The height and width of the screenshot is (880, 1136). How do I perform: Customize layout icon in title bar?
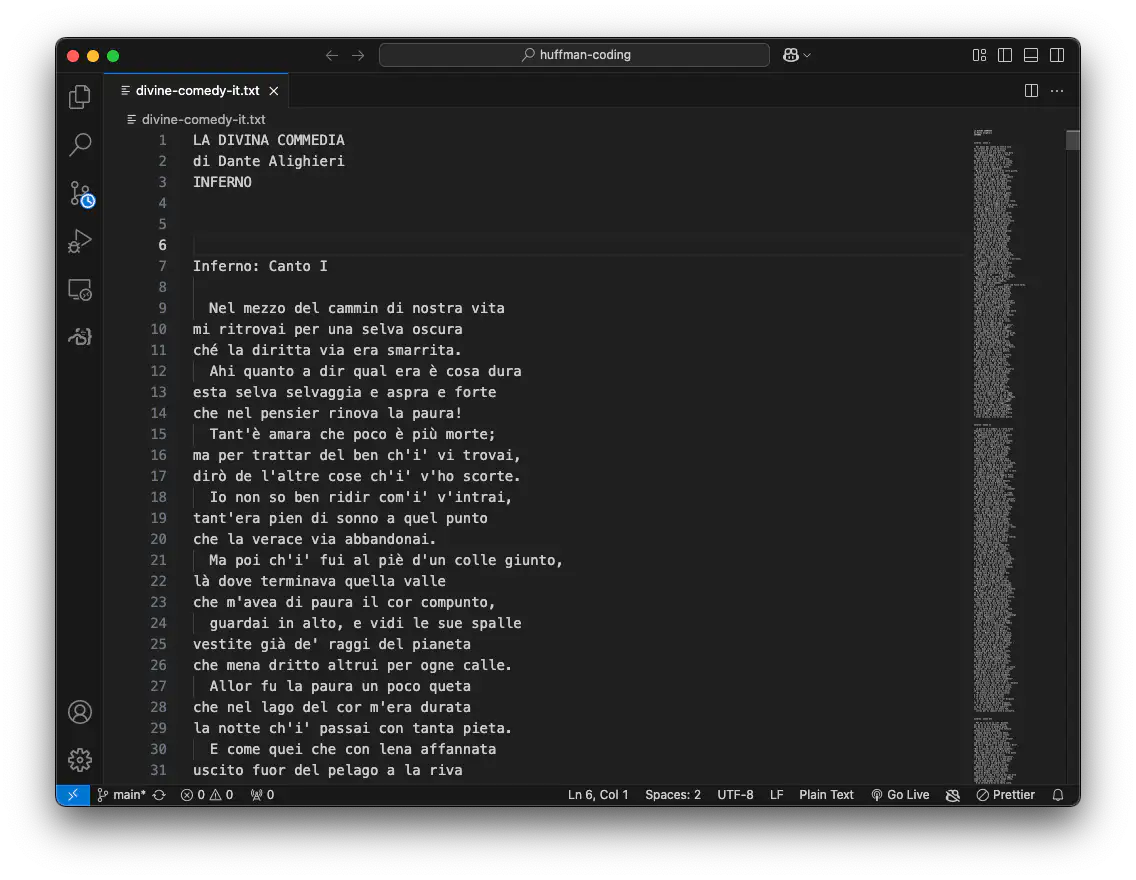(980, 55)
